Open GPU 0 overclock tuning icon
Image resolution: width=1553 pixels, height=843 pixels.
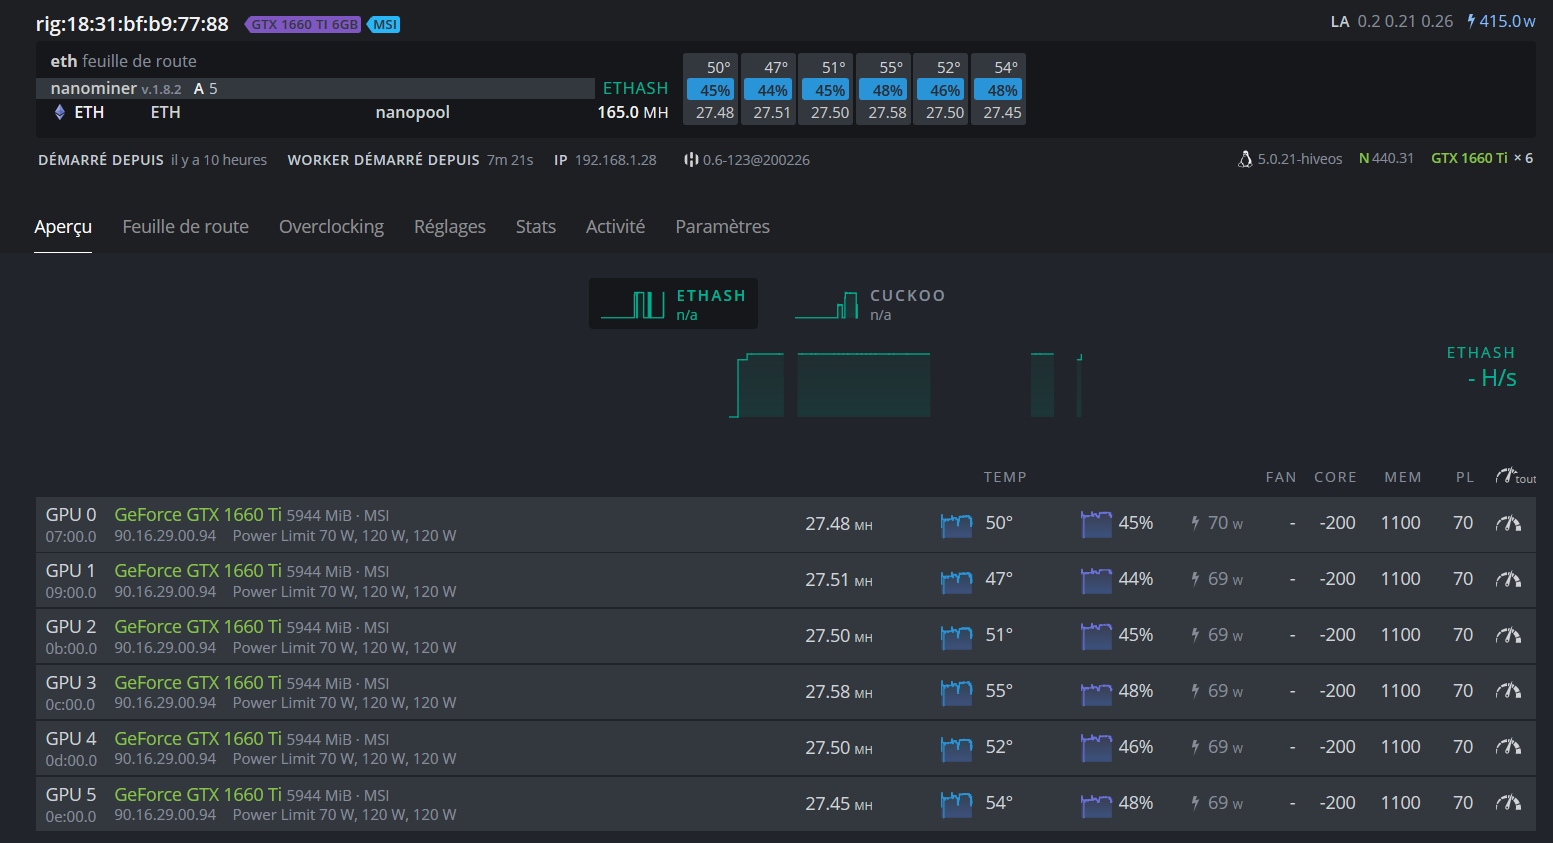[x=1508, y=523]
